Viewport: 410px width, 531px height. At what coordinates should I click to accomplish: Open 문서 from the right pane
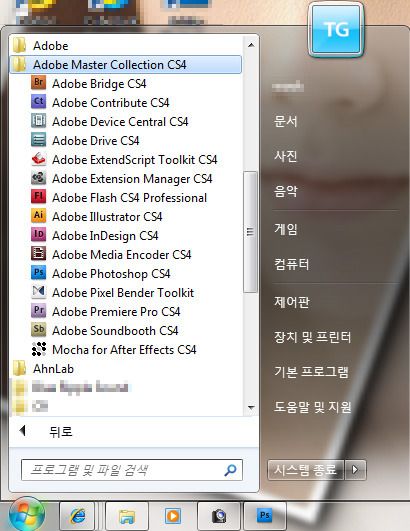coord(286,121)
